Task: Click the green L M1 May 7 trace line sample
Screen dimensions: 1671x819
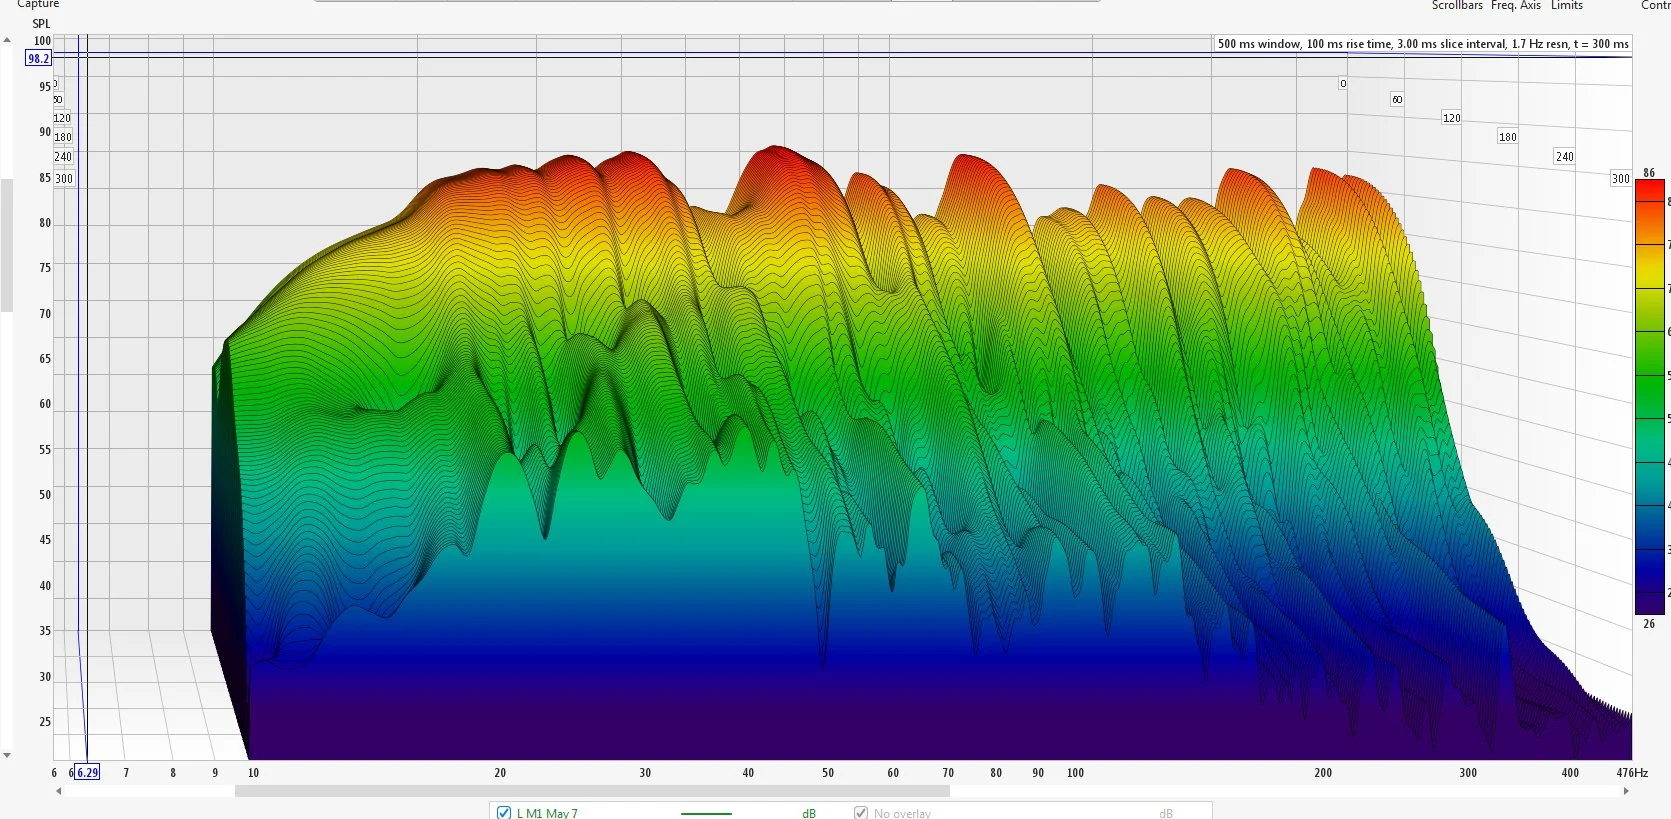Action: [x=706, y=813]
